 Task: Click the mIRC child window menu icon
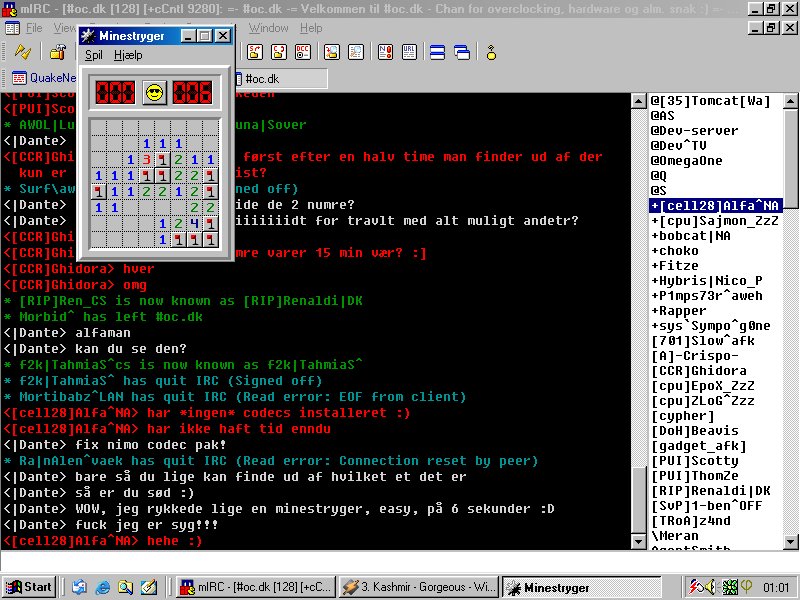coord(12,28)
